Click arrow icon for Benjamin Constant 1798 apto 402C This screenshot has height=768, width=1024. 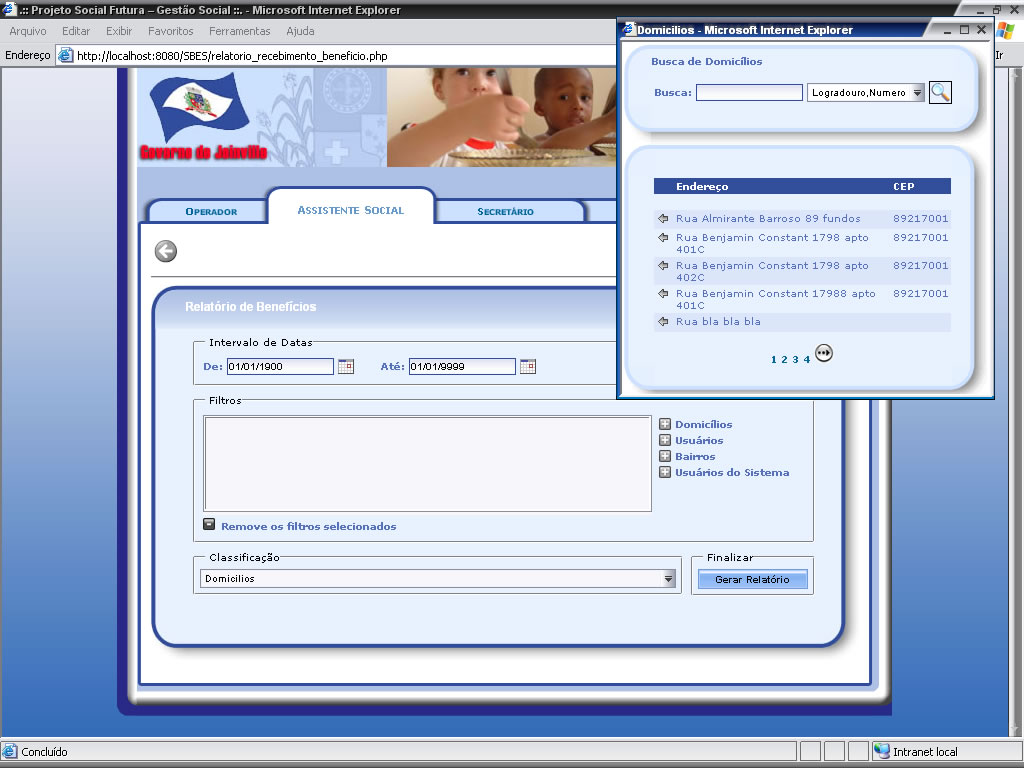coord(664,265)
